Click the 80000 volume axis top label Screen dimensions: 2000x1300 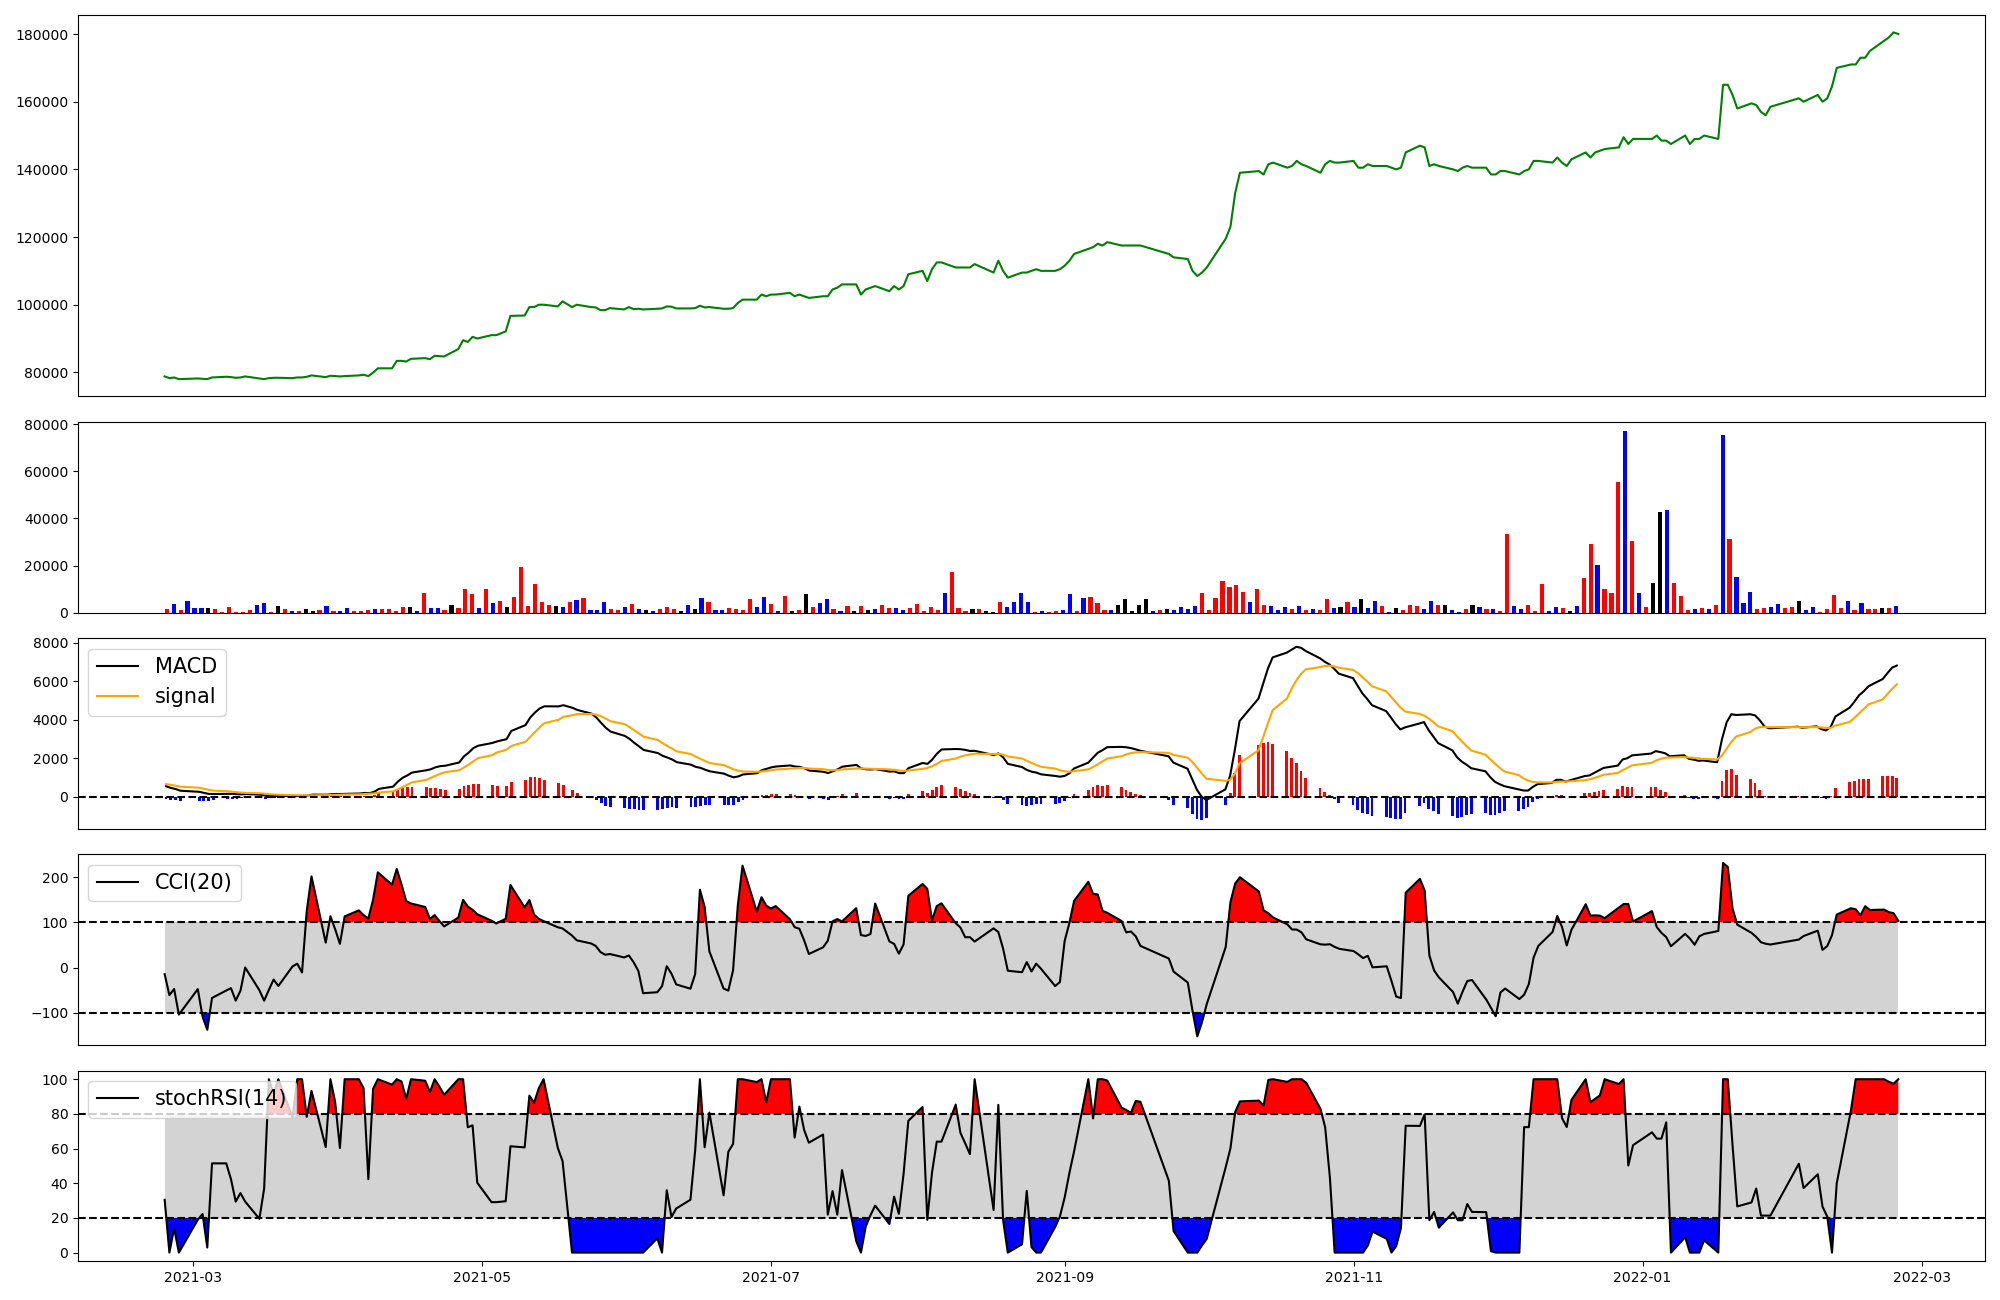[46, 425]
